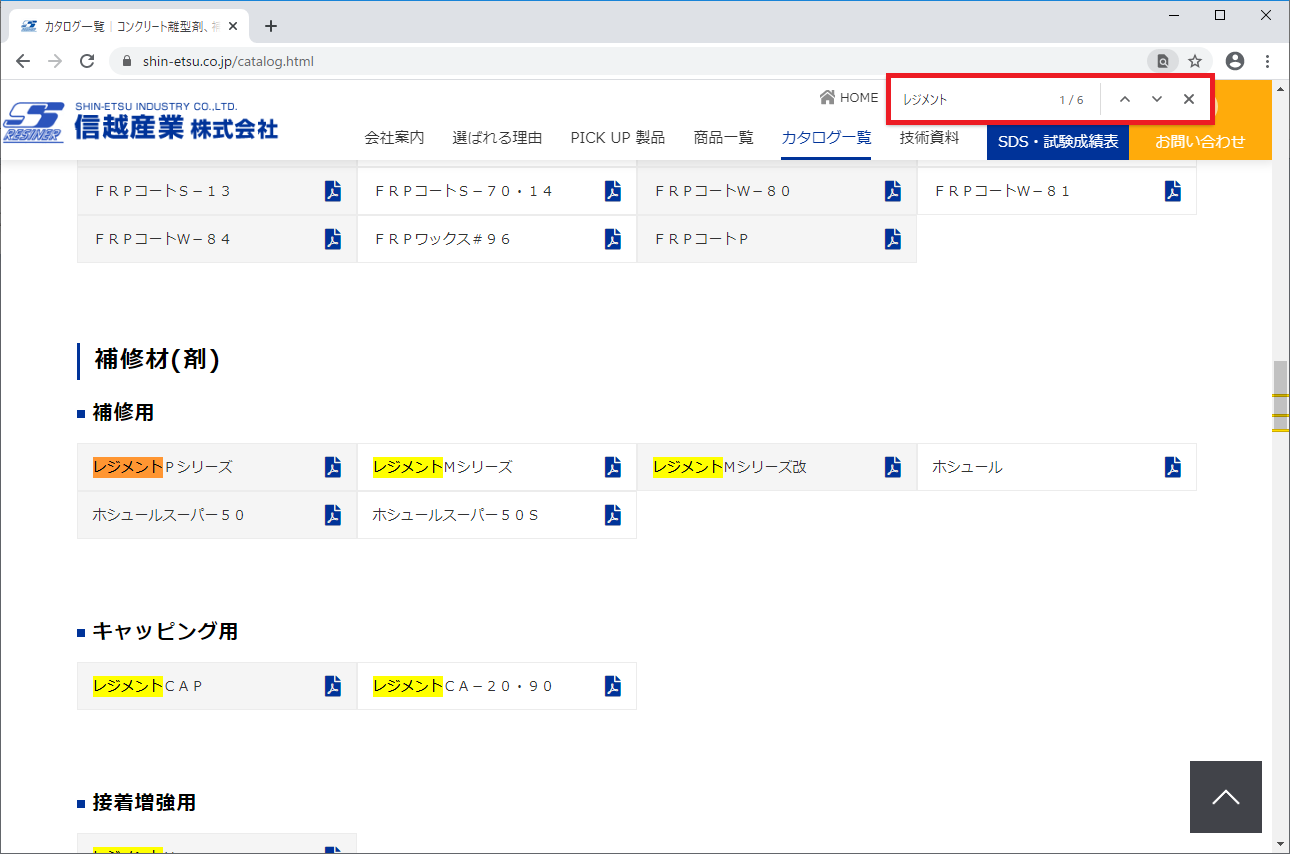1290x854 pixels.
Task: Click the scroll-to-top arrow button
Action: (x=1226, y=797)
